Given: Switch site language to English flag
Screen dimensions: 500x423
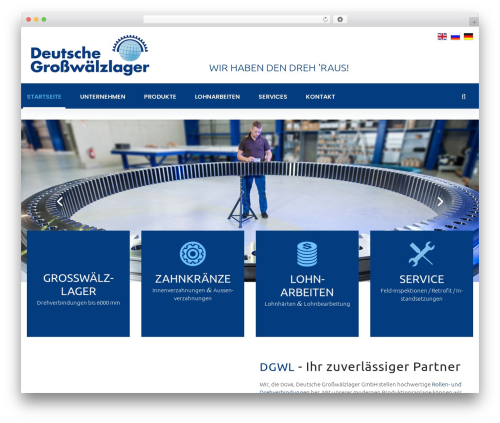Looking at the screenshot, I should click(x=442, y=36).
